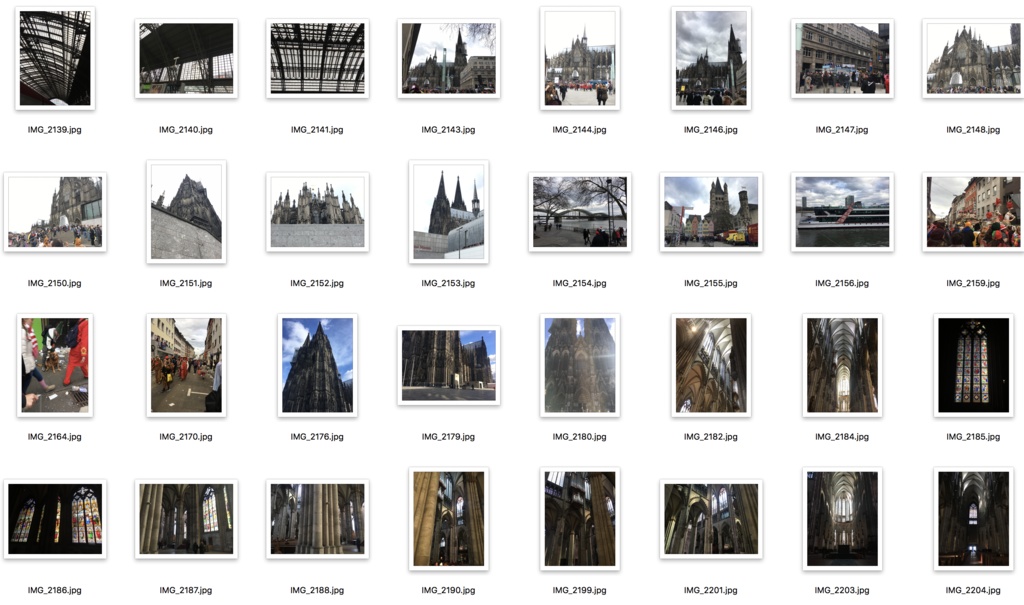Image resolution: width=1024 pixels, height=605 pixels.
Task: Click the file name IMG_2179.jpg
Action: (449, 437)
